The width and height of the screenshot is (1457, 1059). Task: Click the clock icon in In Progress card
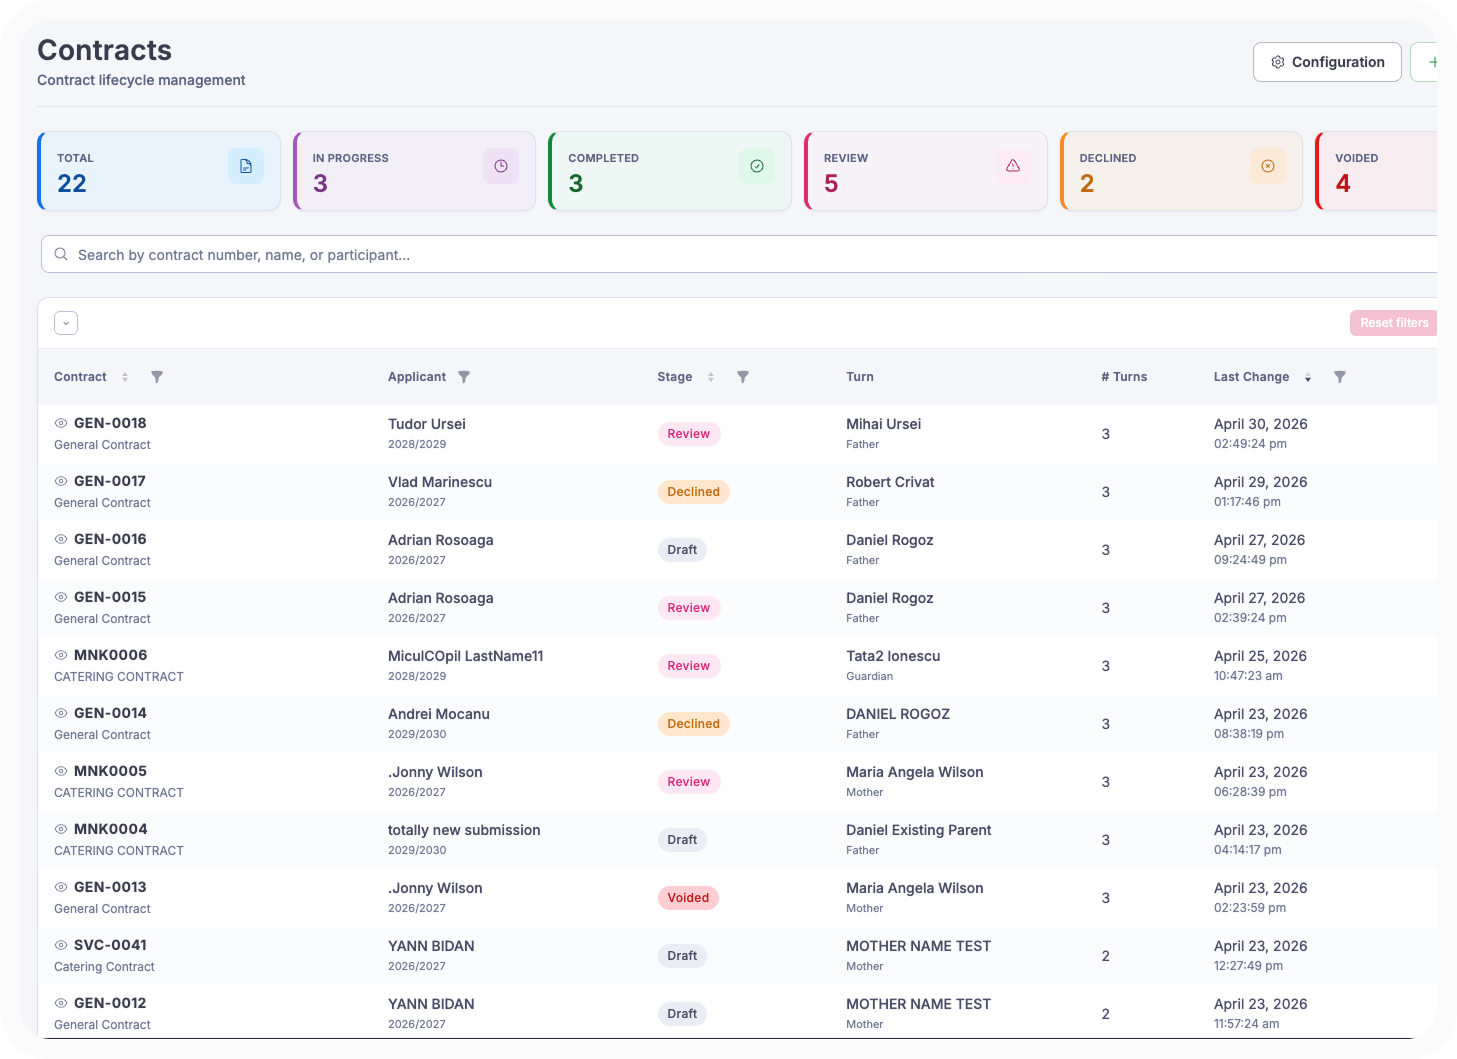click(501, 166)
